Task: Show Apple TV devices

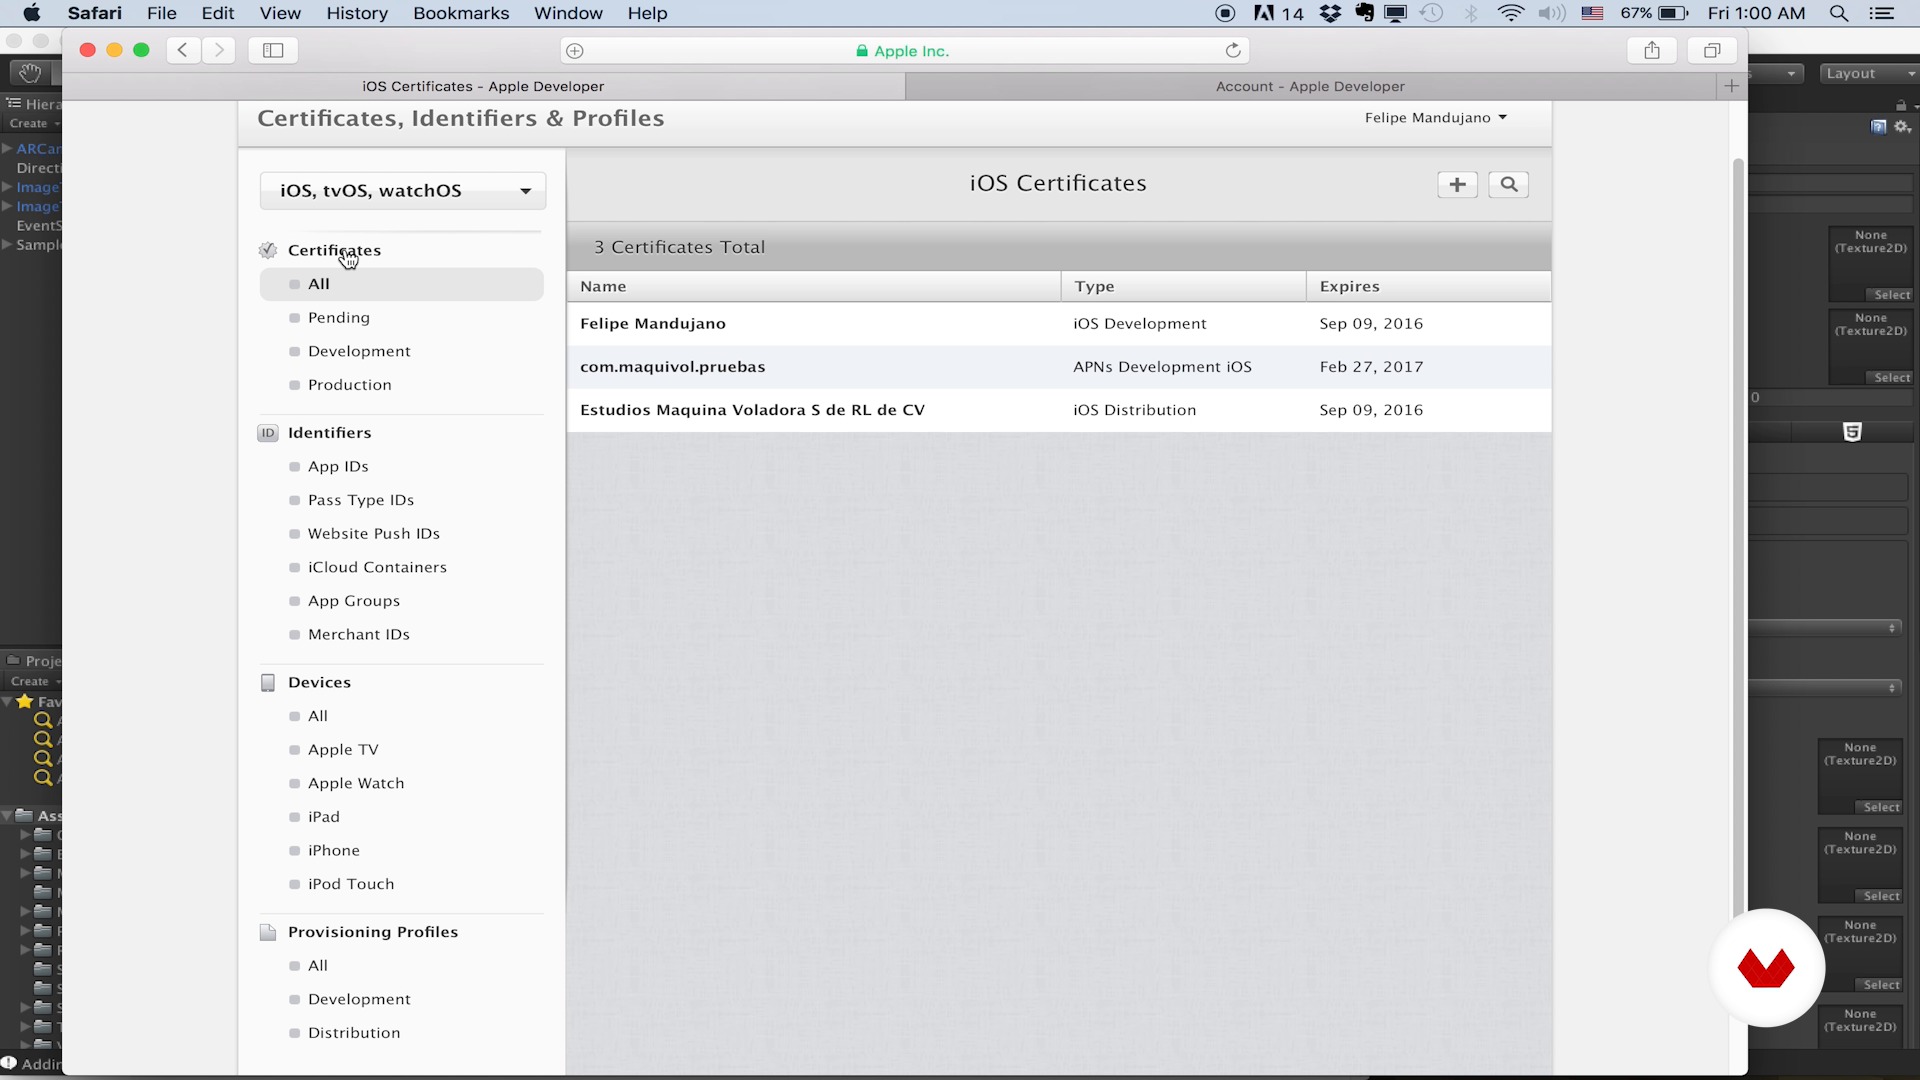Action: [343, 750]
